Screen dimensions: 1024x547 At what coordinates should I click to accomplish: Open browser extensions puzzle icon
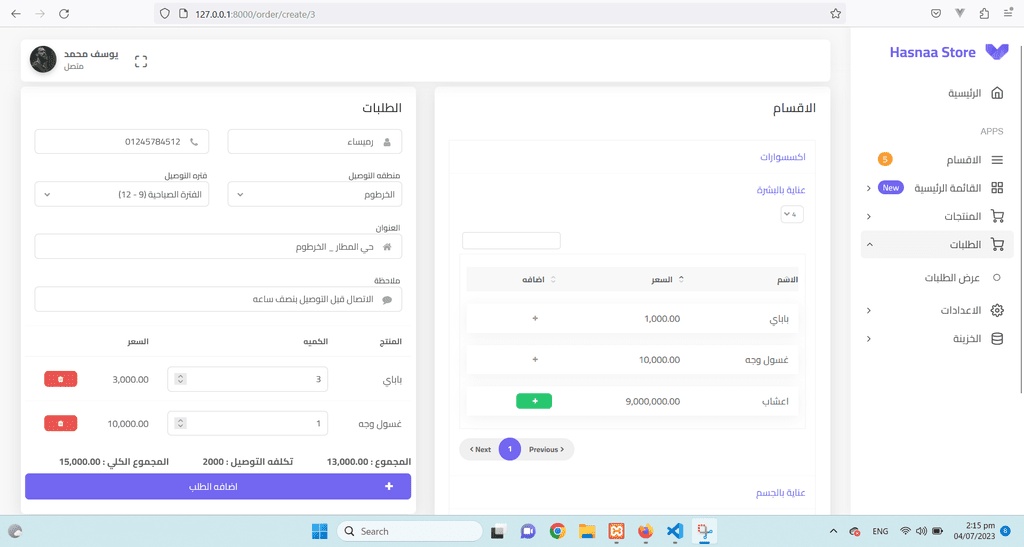point(984,14)
